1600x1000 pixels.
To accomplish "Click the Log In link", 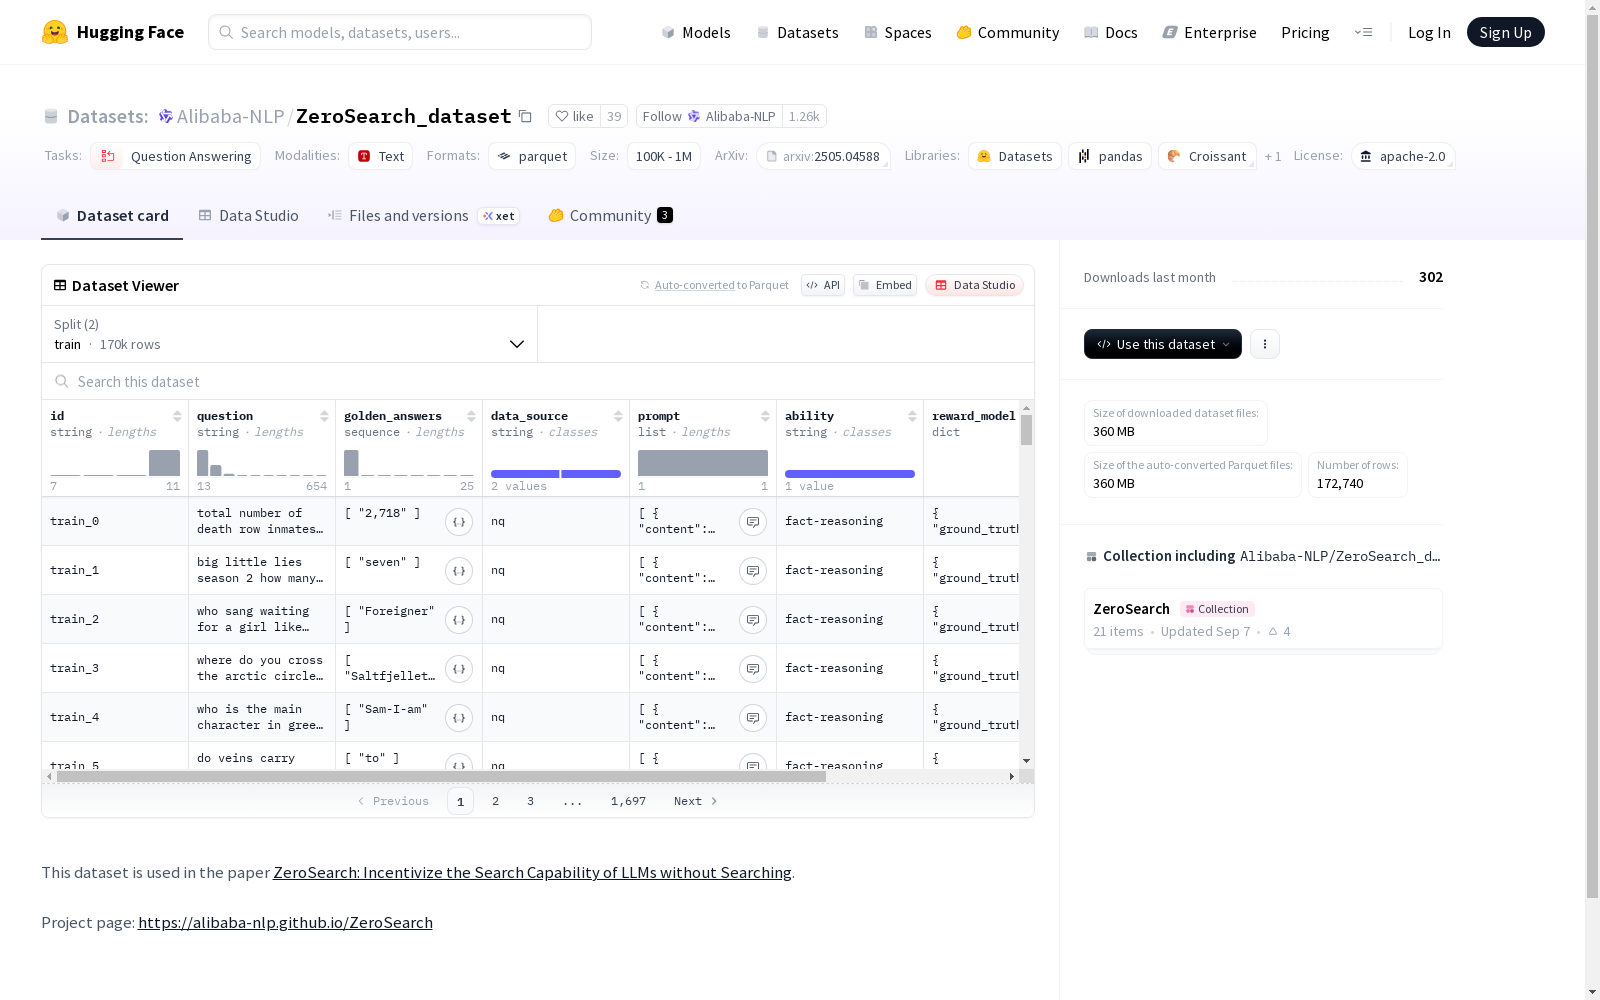I will click(1429, 32).
